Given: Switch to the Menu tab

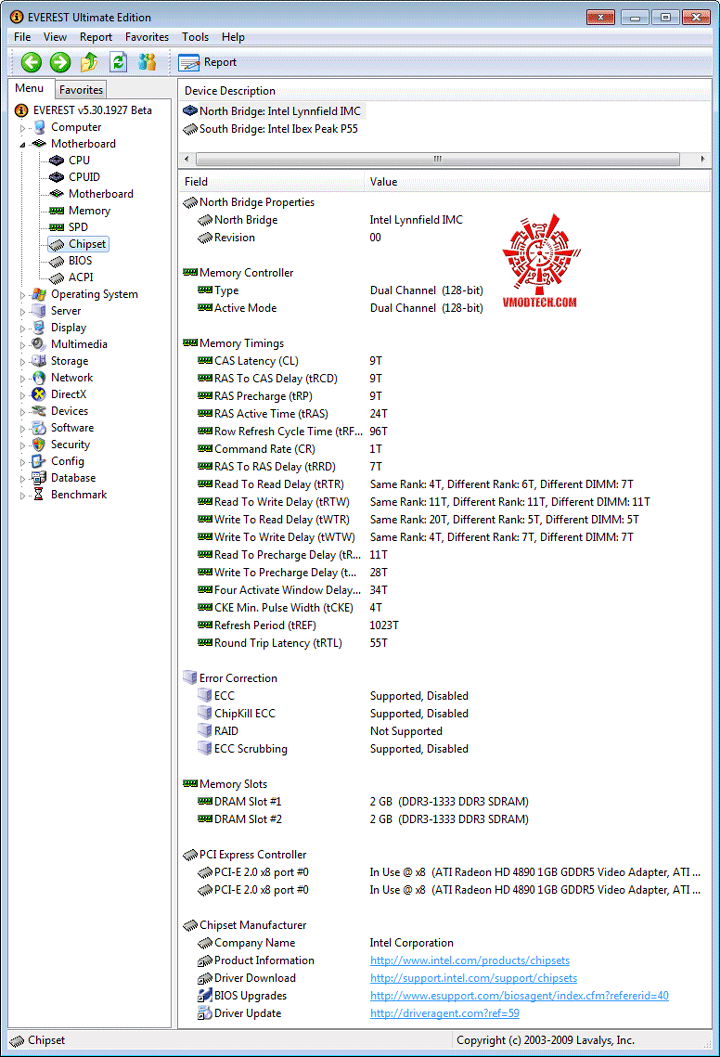Looking at the screenshot, I should pyautogui.click(x=30, y=88).
